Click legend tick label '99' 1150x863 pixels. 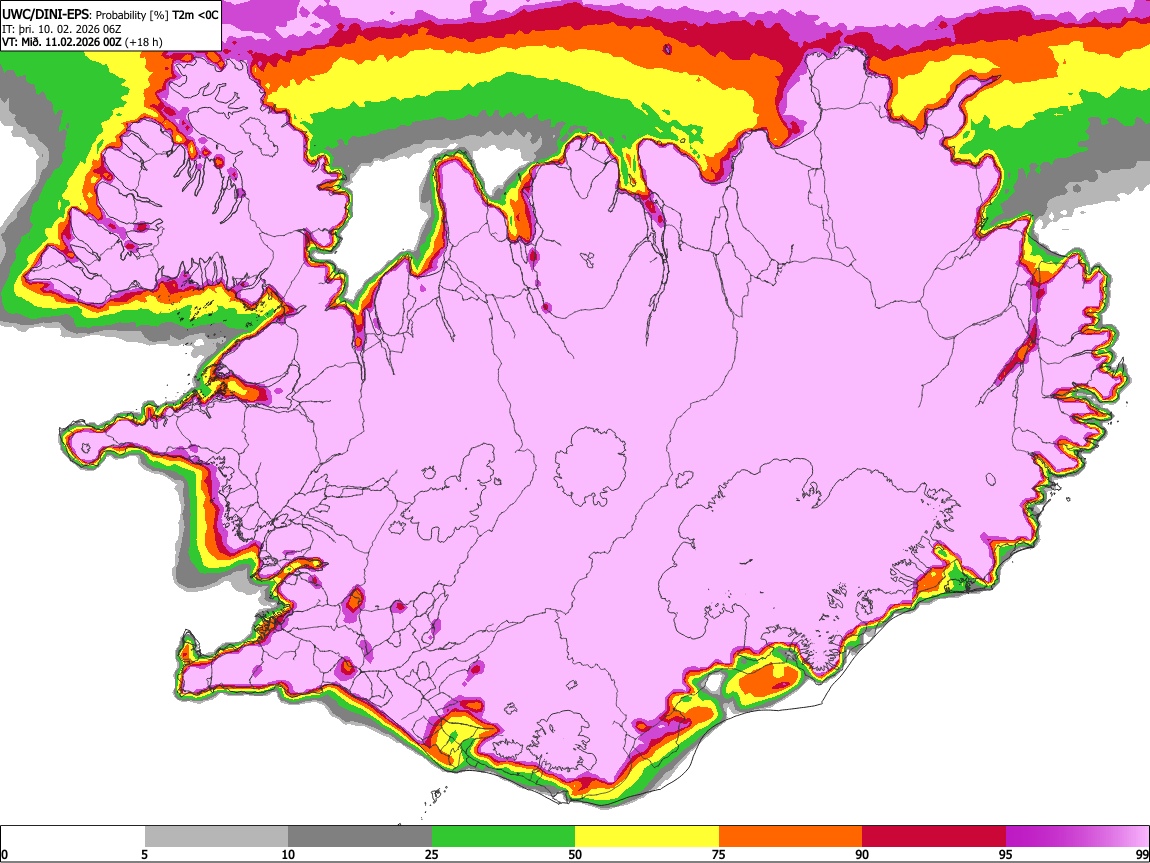(x=1142, y=855)
